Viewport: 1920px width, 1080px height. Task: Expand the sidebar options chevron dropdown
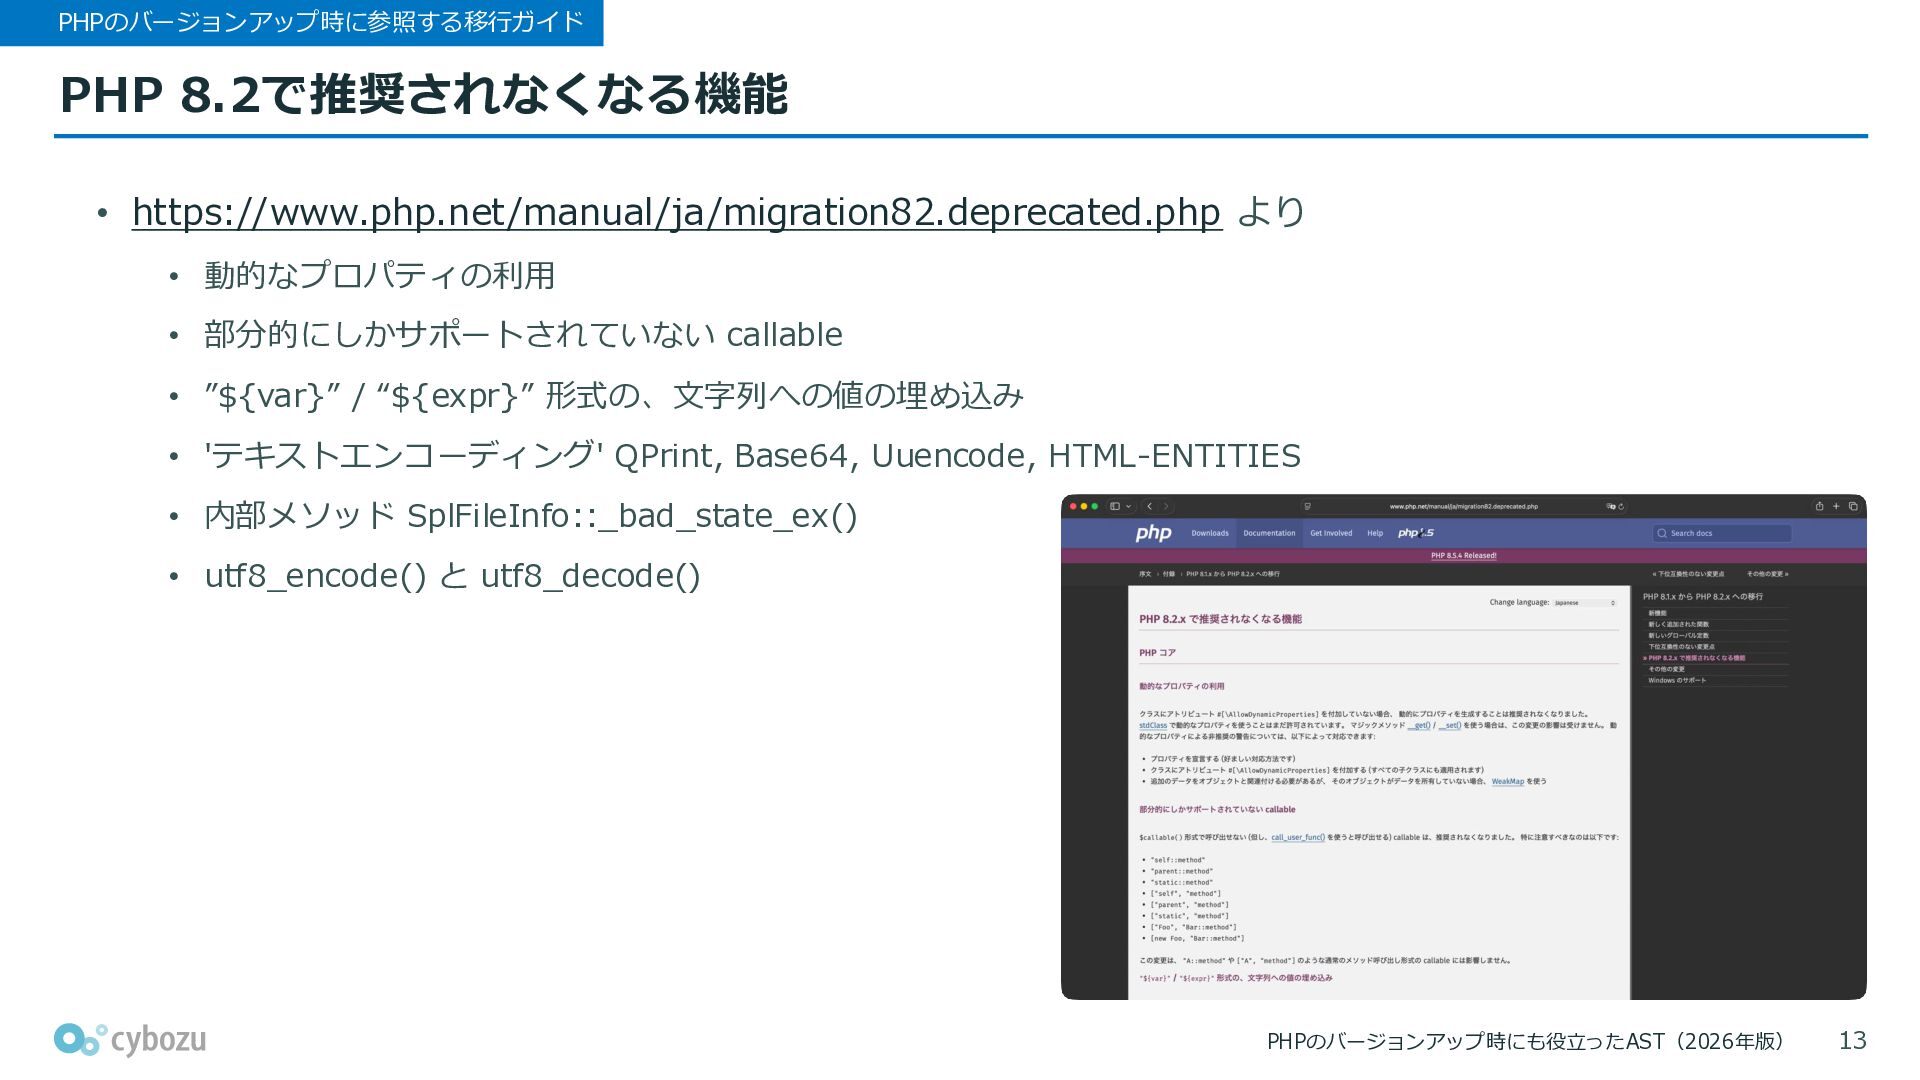[x=1128, y=506]
